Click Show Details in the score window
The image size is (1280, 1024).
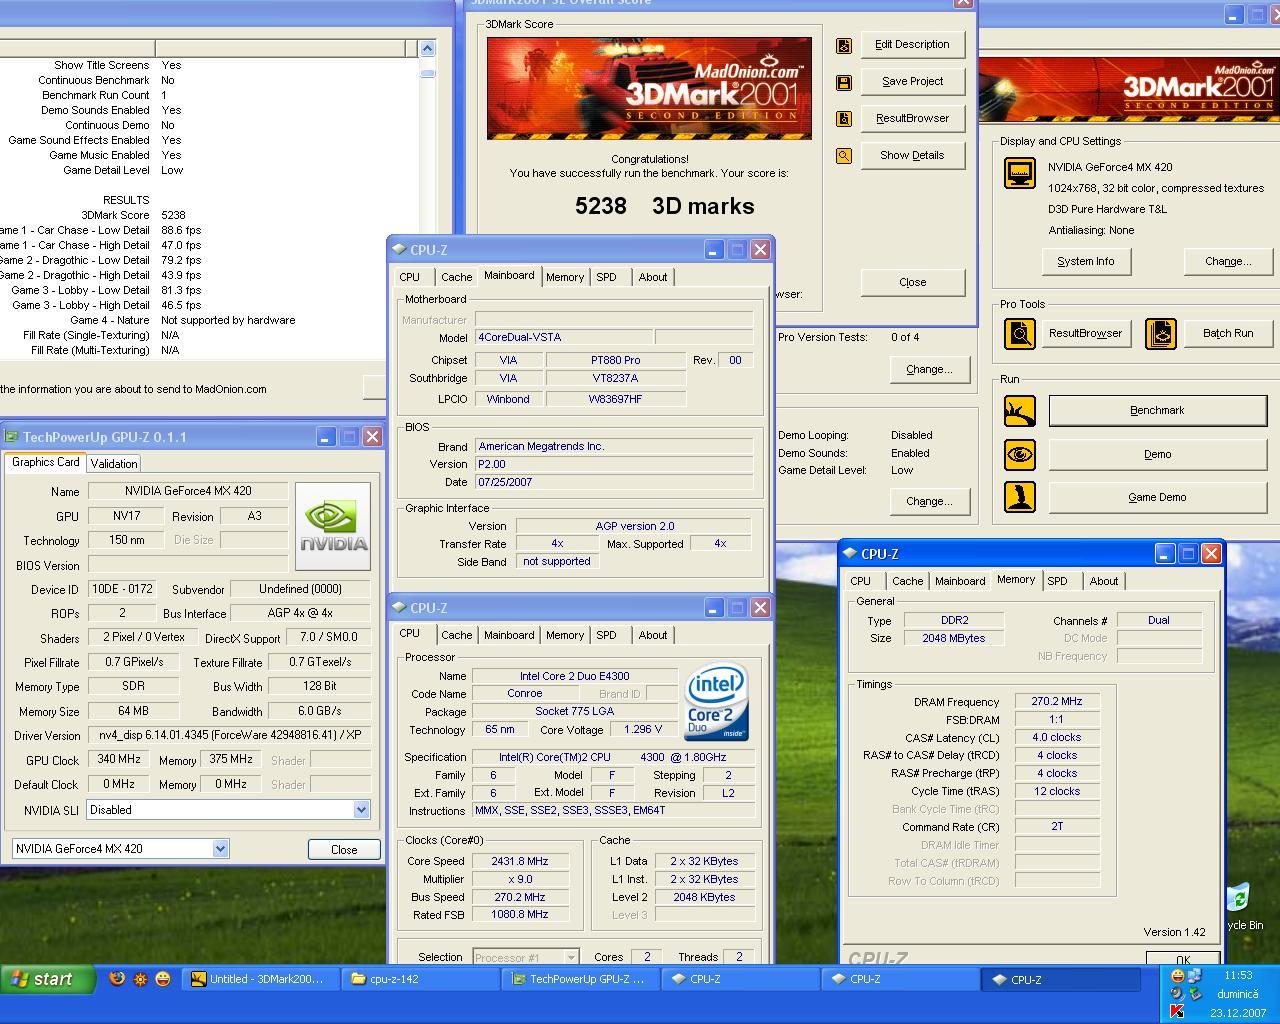(912, 155)
